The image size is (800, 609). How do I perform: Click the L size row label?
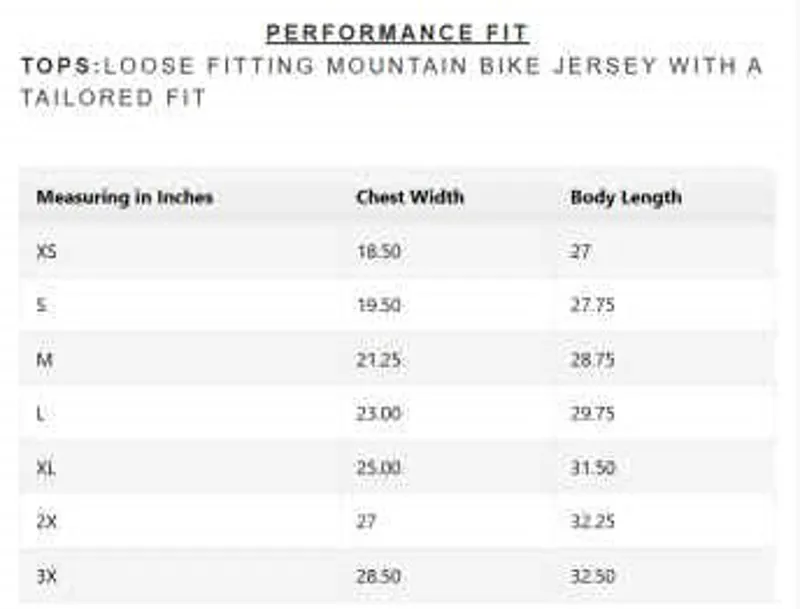pos(41,414)
